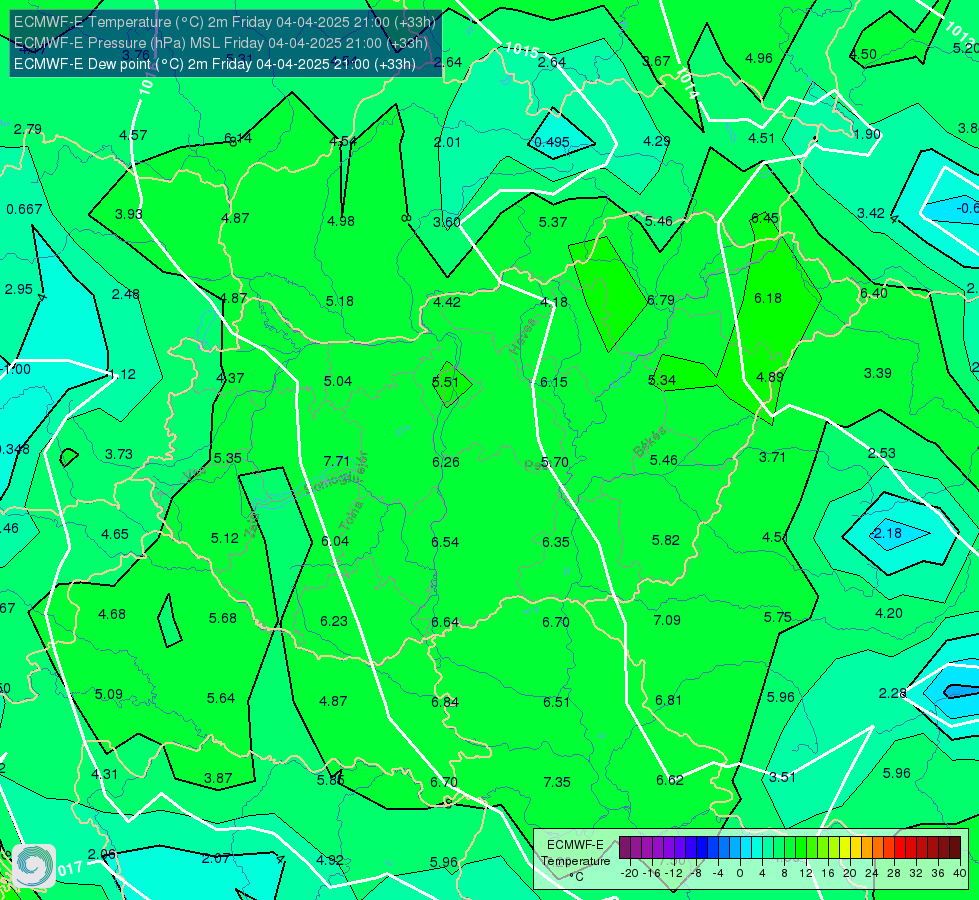Screen dimensions: 979x900
Task: Click the 5.09 temperature value
Action: point(109,695)
